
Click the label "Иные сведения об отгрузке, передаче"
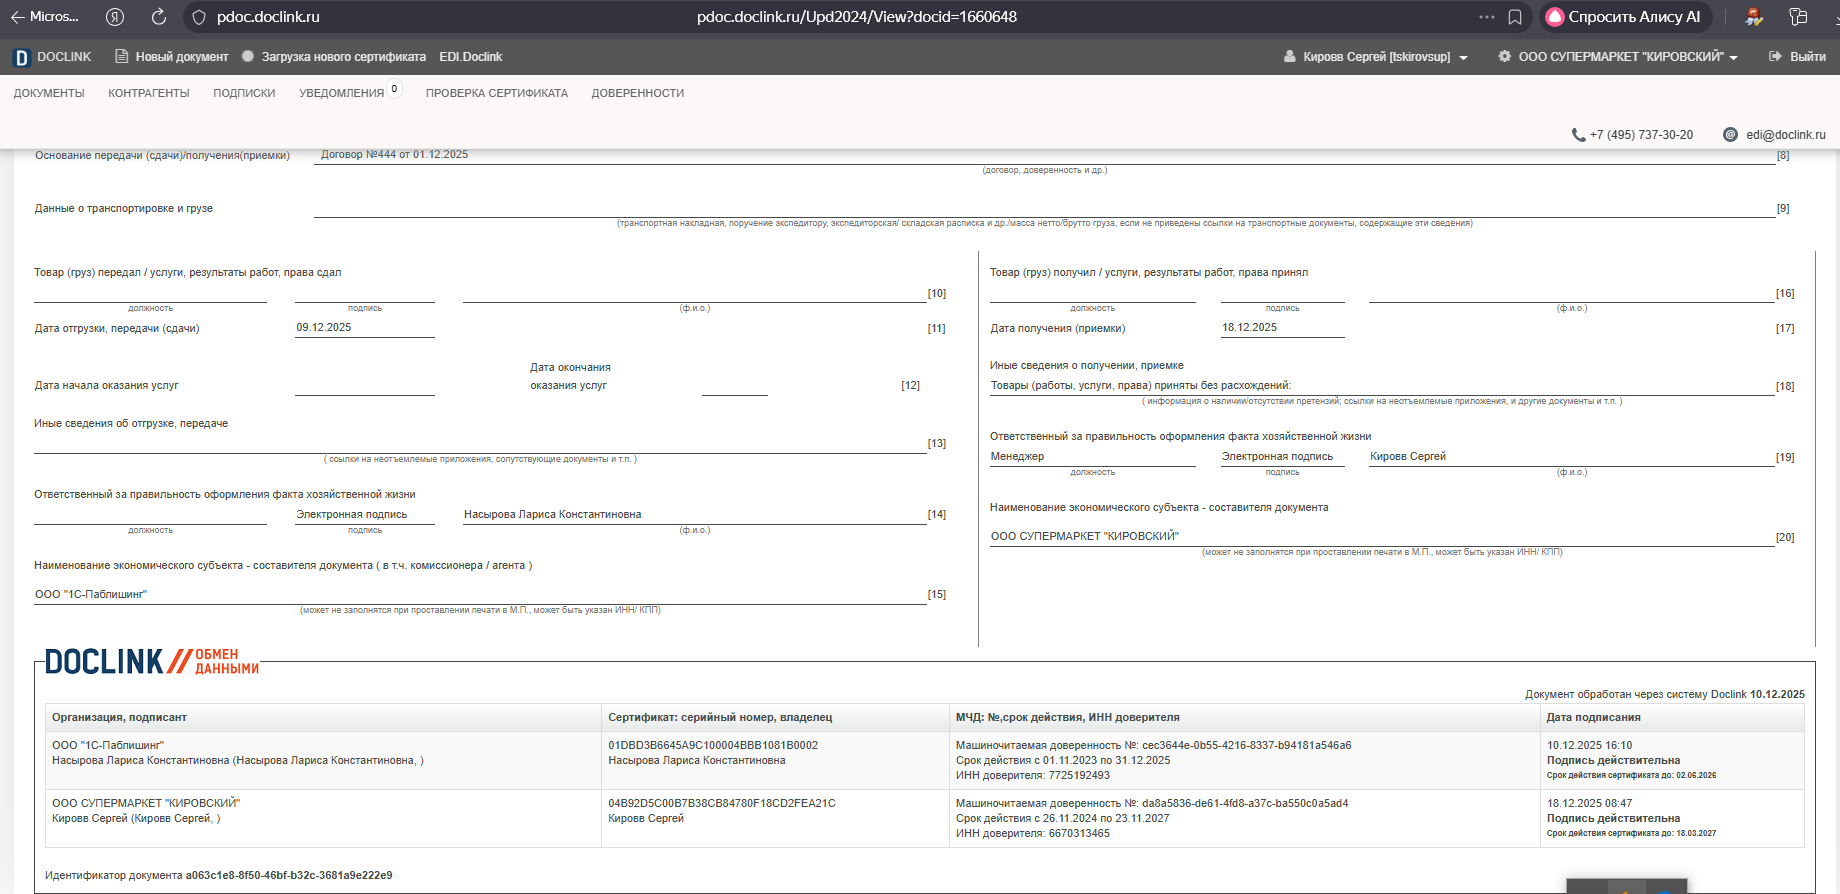click(x=131, y=424)
